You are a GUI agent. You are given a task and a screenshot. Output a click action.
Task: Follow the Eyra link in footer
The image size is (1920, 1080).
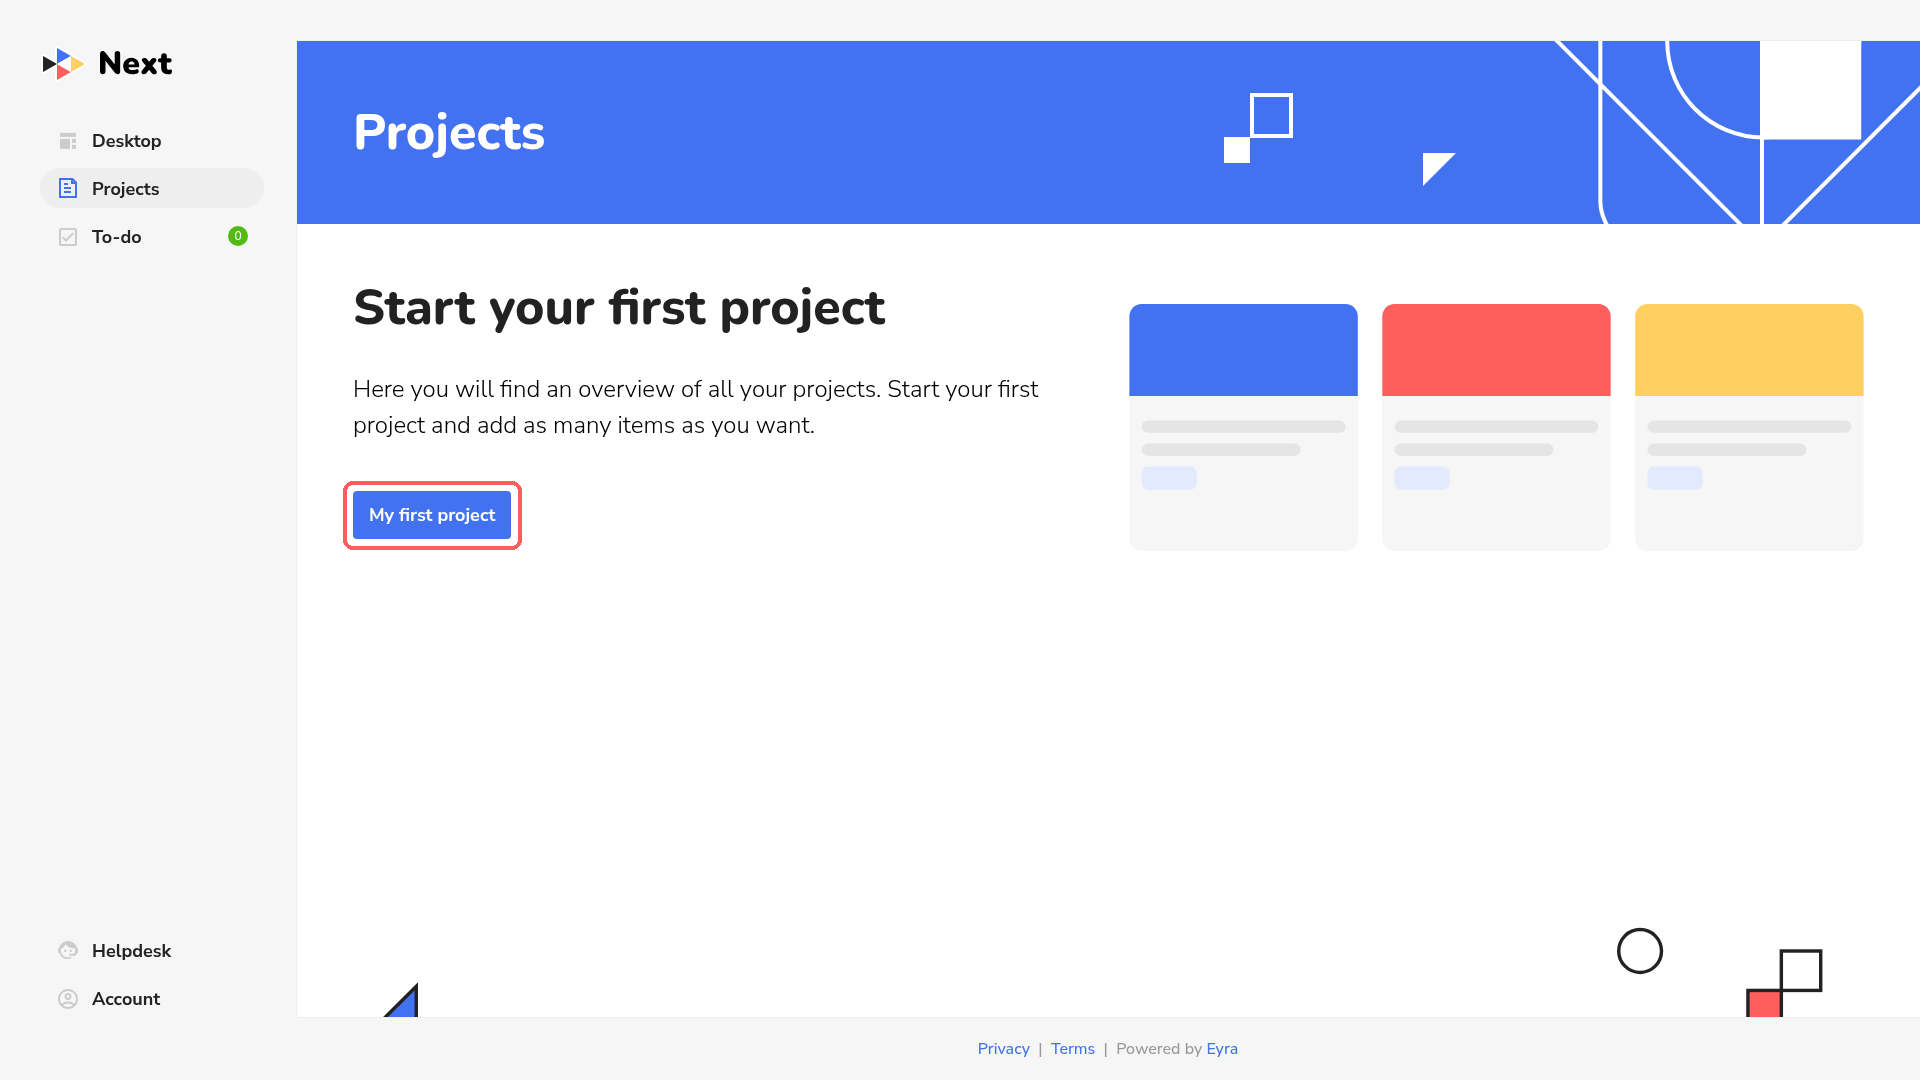pos(1222,1048)
